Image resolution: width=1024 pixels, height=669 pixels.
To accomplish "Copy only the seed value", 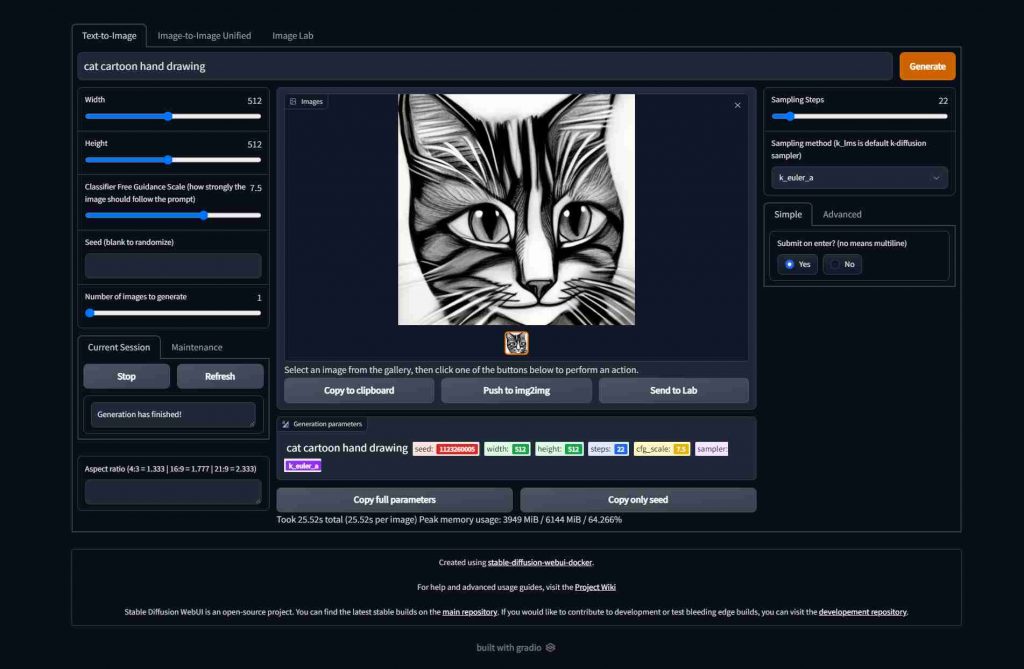I will (638, 499).
